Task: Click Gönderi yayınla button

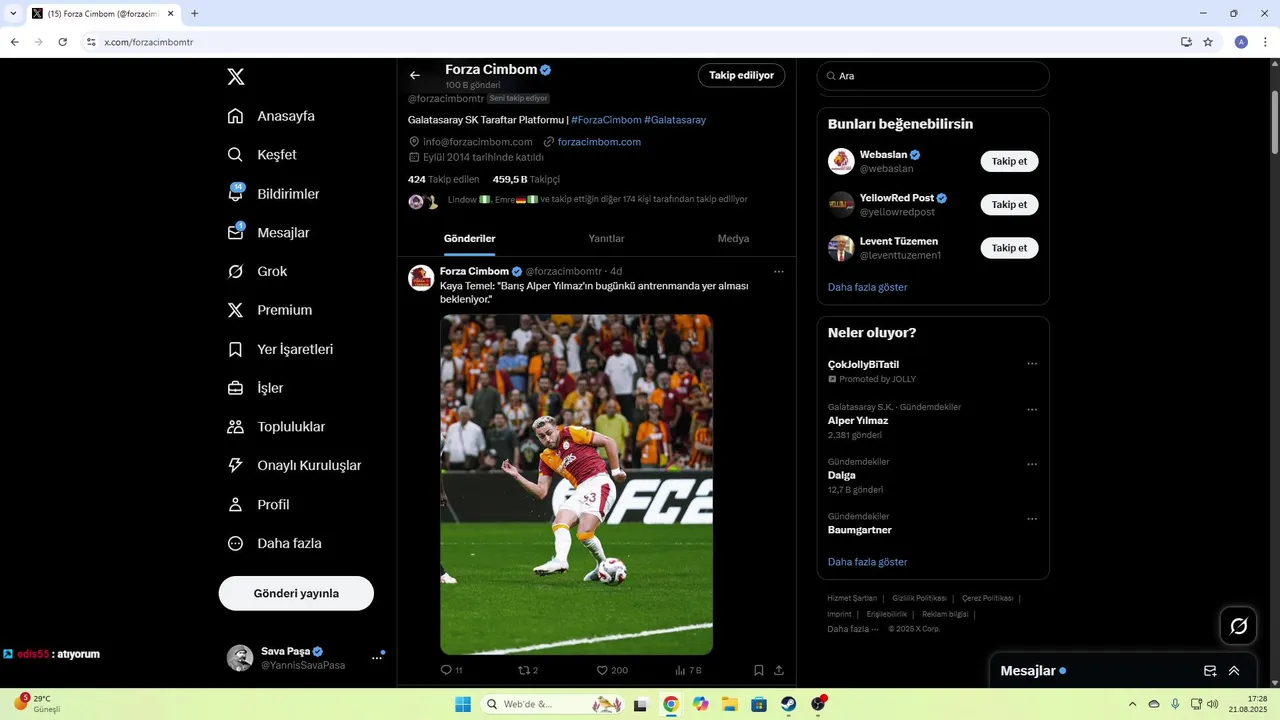Action: [x=296, y=593]
